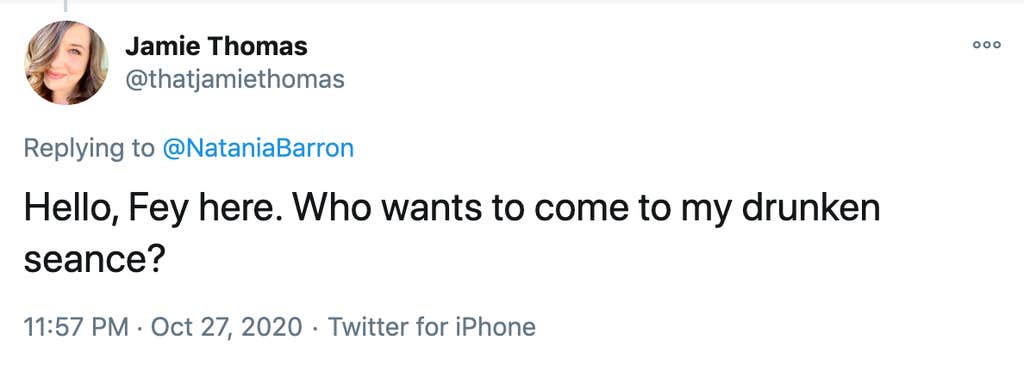1024x365 pixels.
Task: Click the Oct 27, 2020 date
Action: [x=227, y=326]
